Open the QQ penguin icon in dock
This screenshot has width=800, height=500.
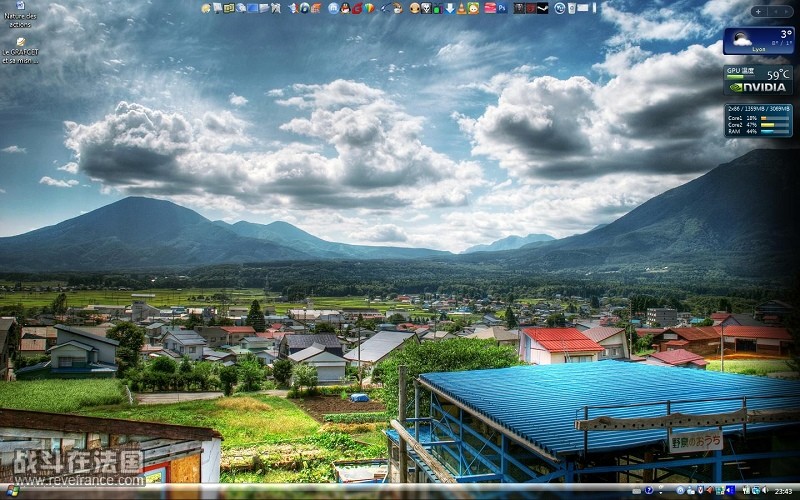tap(345, 8)
